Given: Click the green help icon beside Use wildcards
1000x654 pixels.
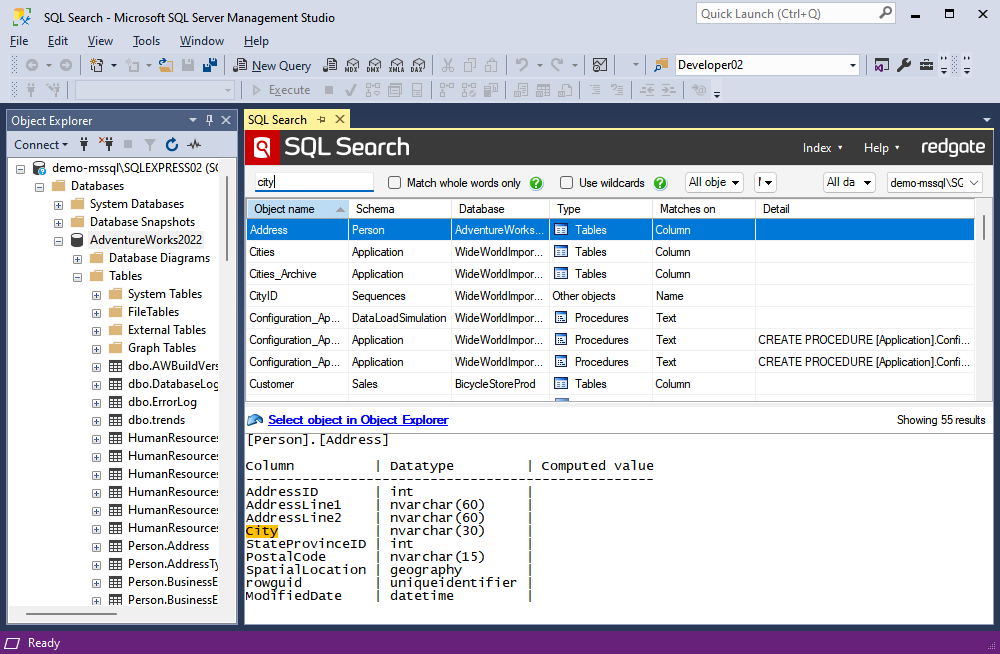Looking at the screenshot, I should [x=660, y=183].
